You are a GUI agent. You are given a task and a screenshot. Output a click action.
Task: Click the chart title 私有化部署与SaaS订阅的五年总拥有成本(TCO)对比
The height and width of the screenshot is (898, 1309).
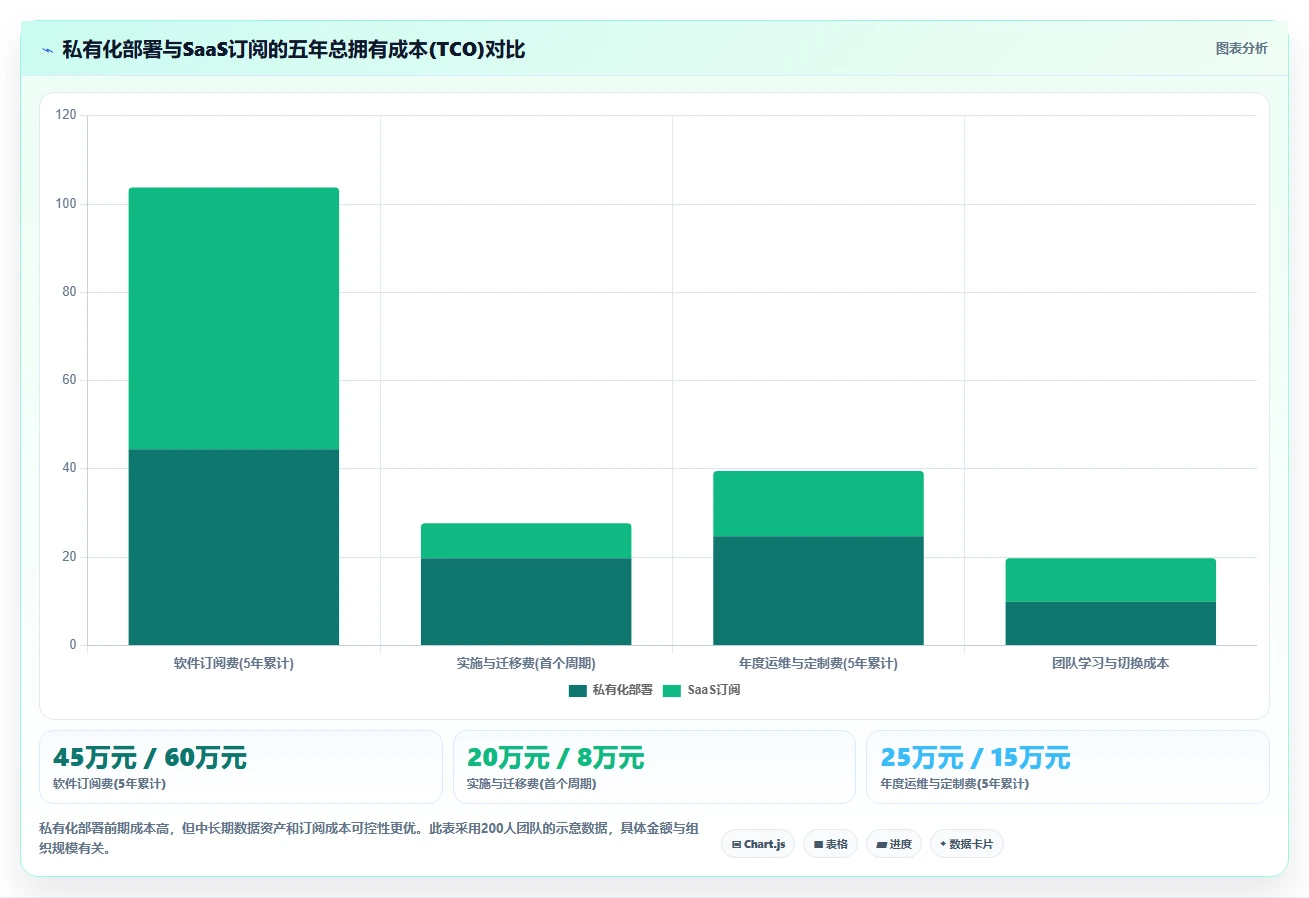(x=294, y=49)
